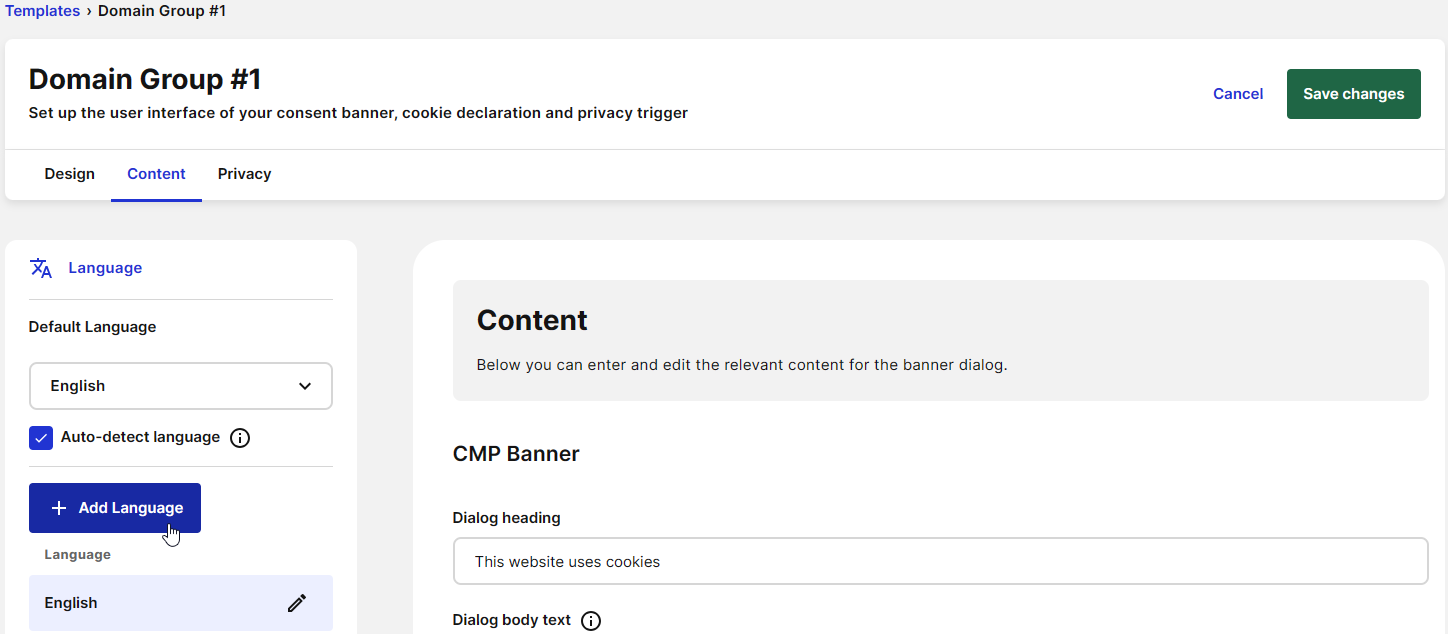The width and height of the screenshot is (1448, 634).
Task: Select the English row in the language list
Action: pos(181,603)
